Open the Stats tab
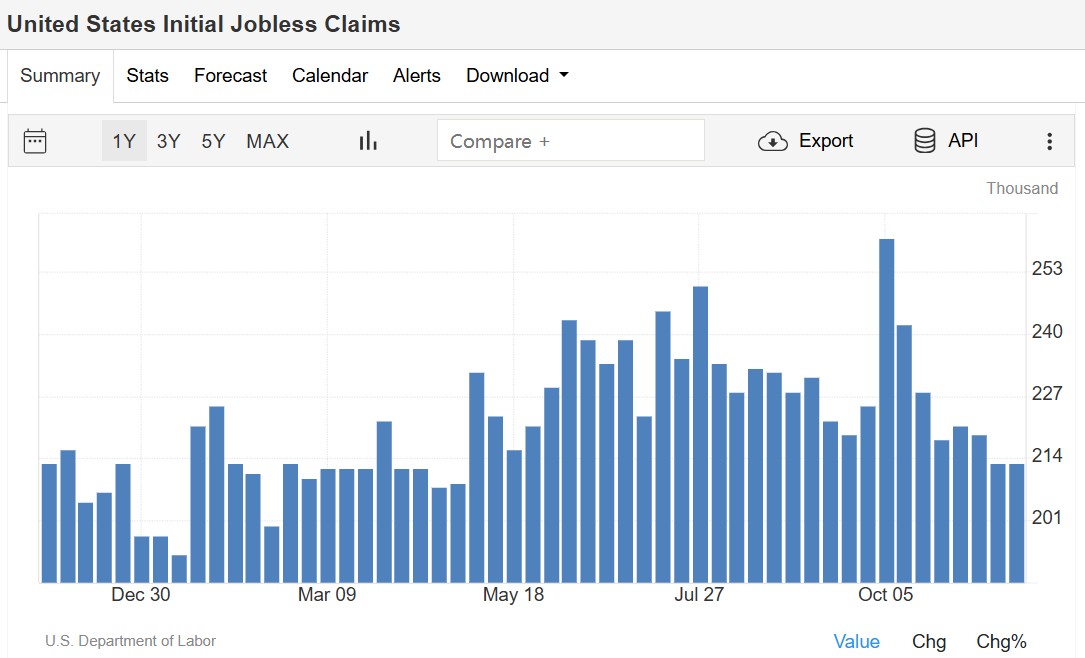Screen dimensions: 1085x658 [147, 75]
